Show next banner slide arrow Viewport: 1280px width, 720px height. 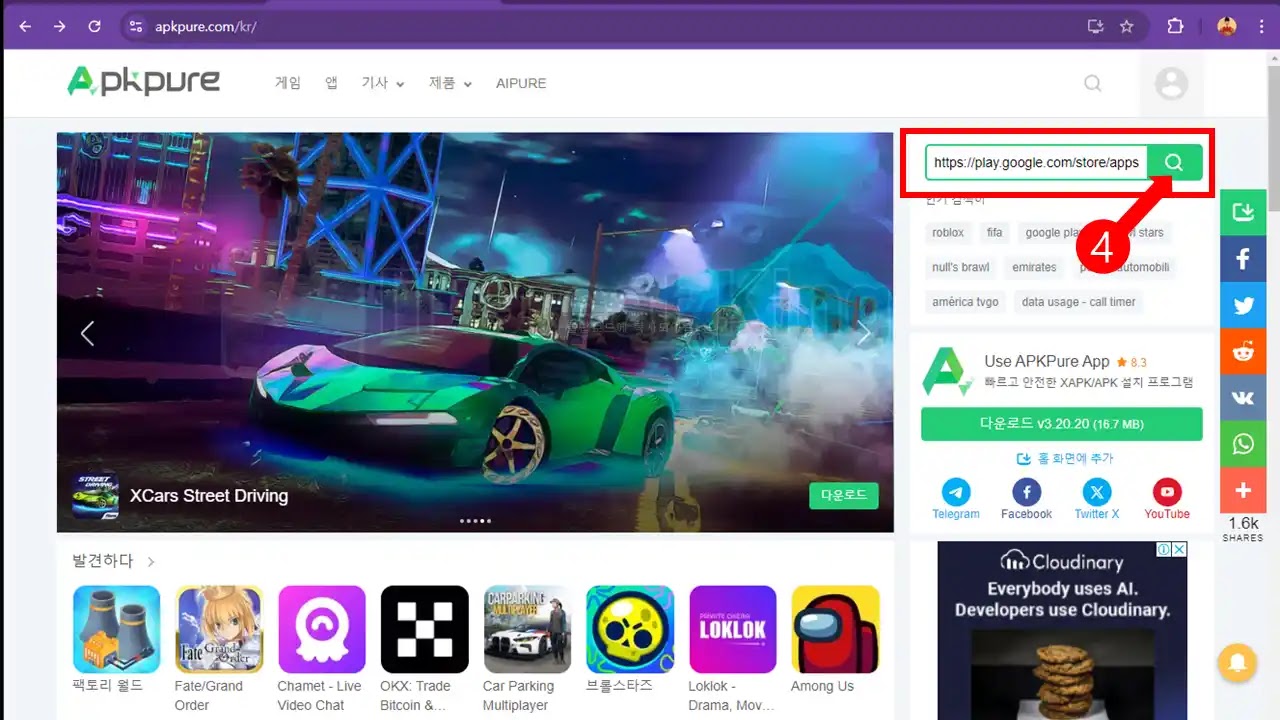(864, 333)
